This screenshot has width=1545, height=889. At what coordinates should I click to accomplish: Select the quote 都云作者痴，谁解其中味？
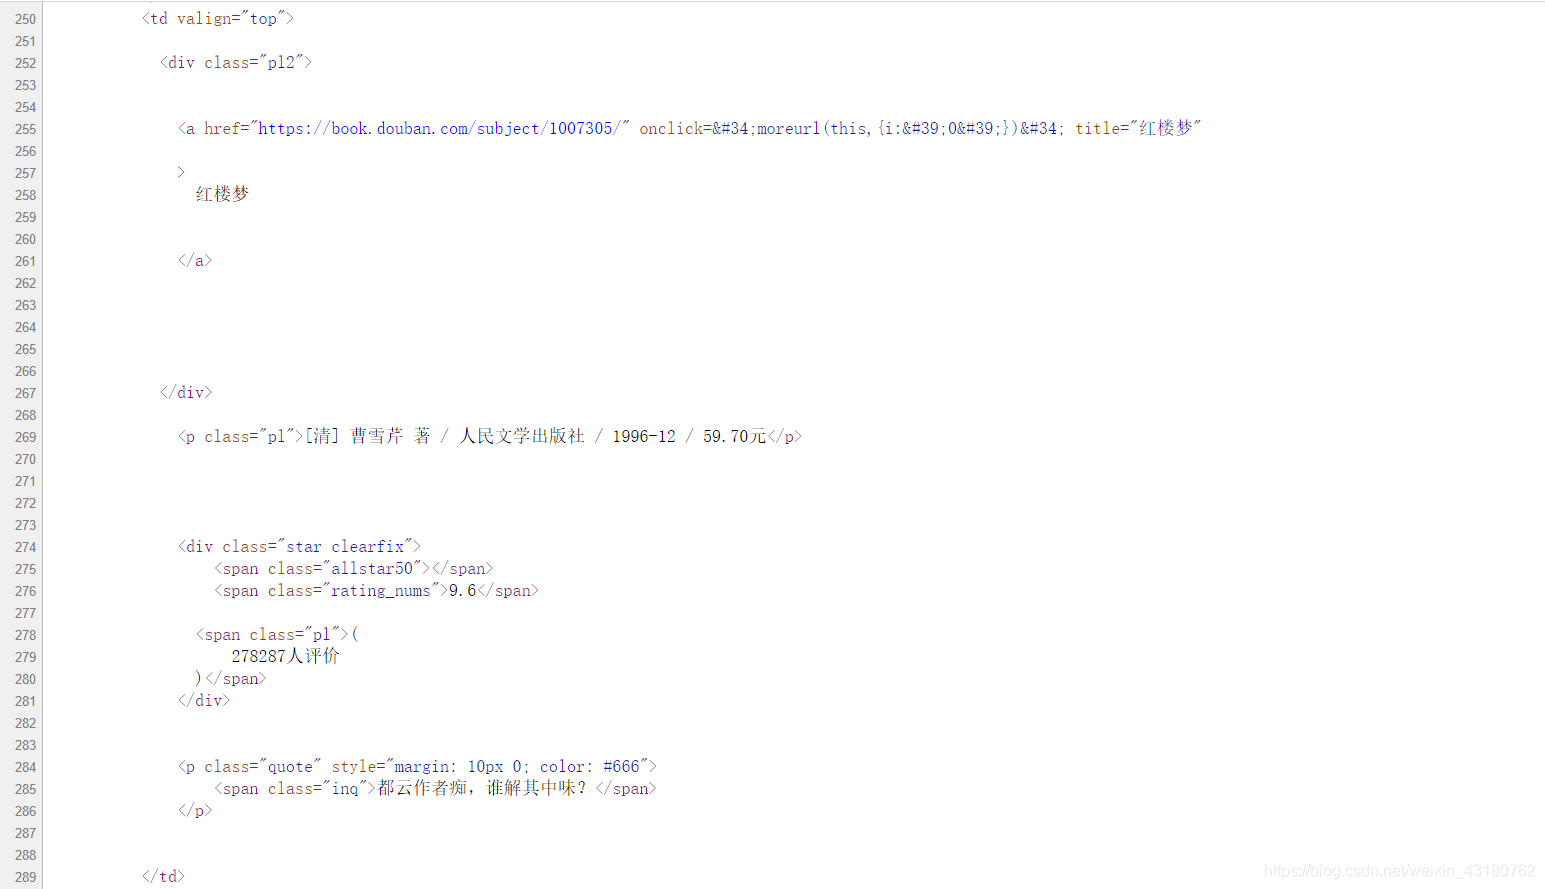click(x=482, y=788)
